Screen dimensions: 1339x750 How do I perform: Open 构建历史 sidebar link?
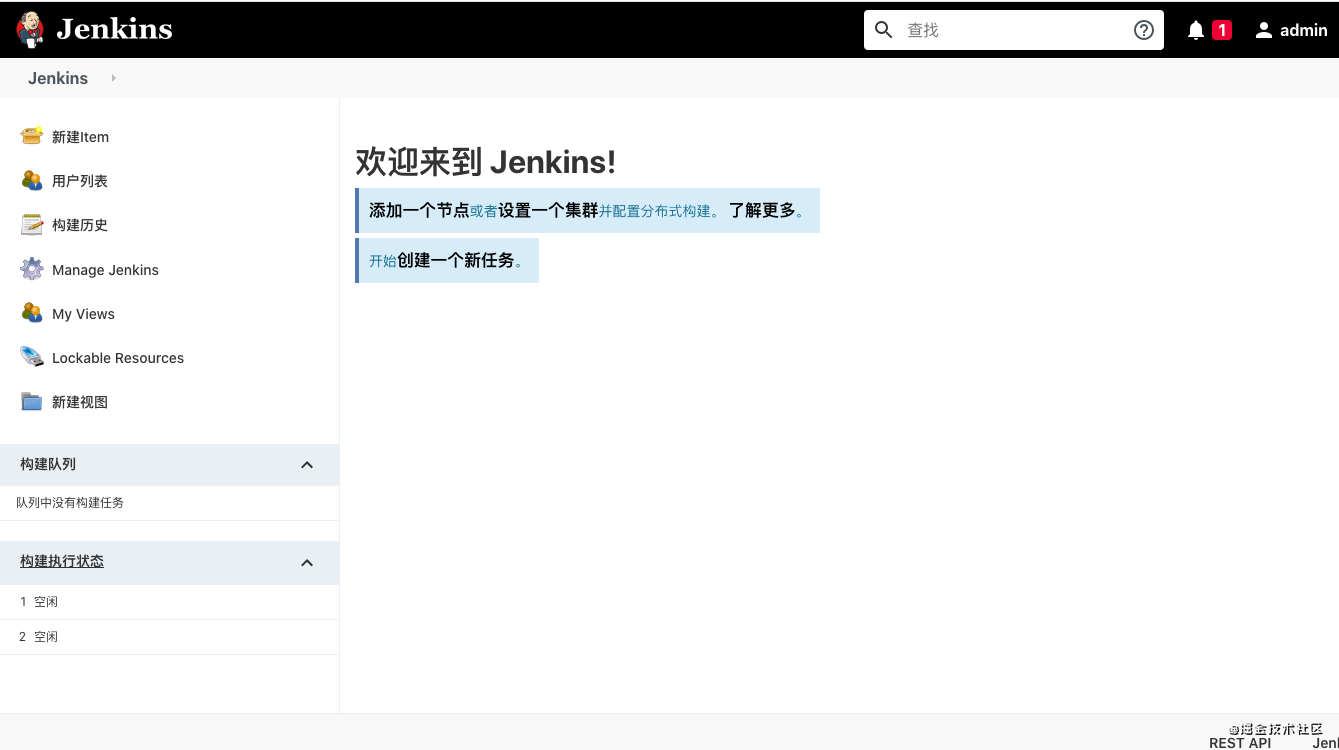tap(80, 225)
